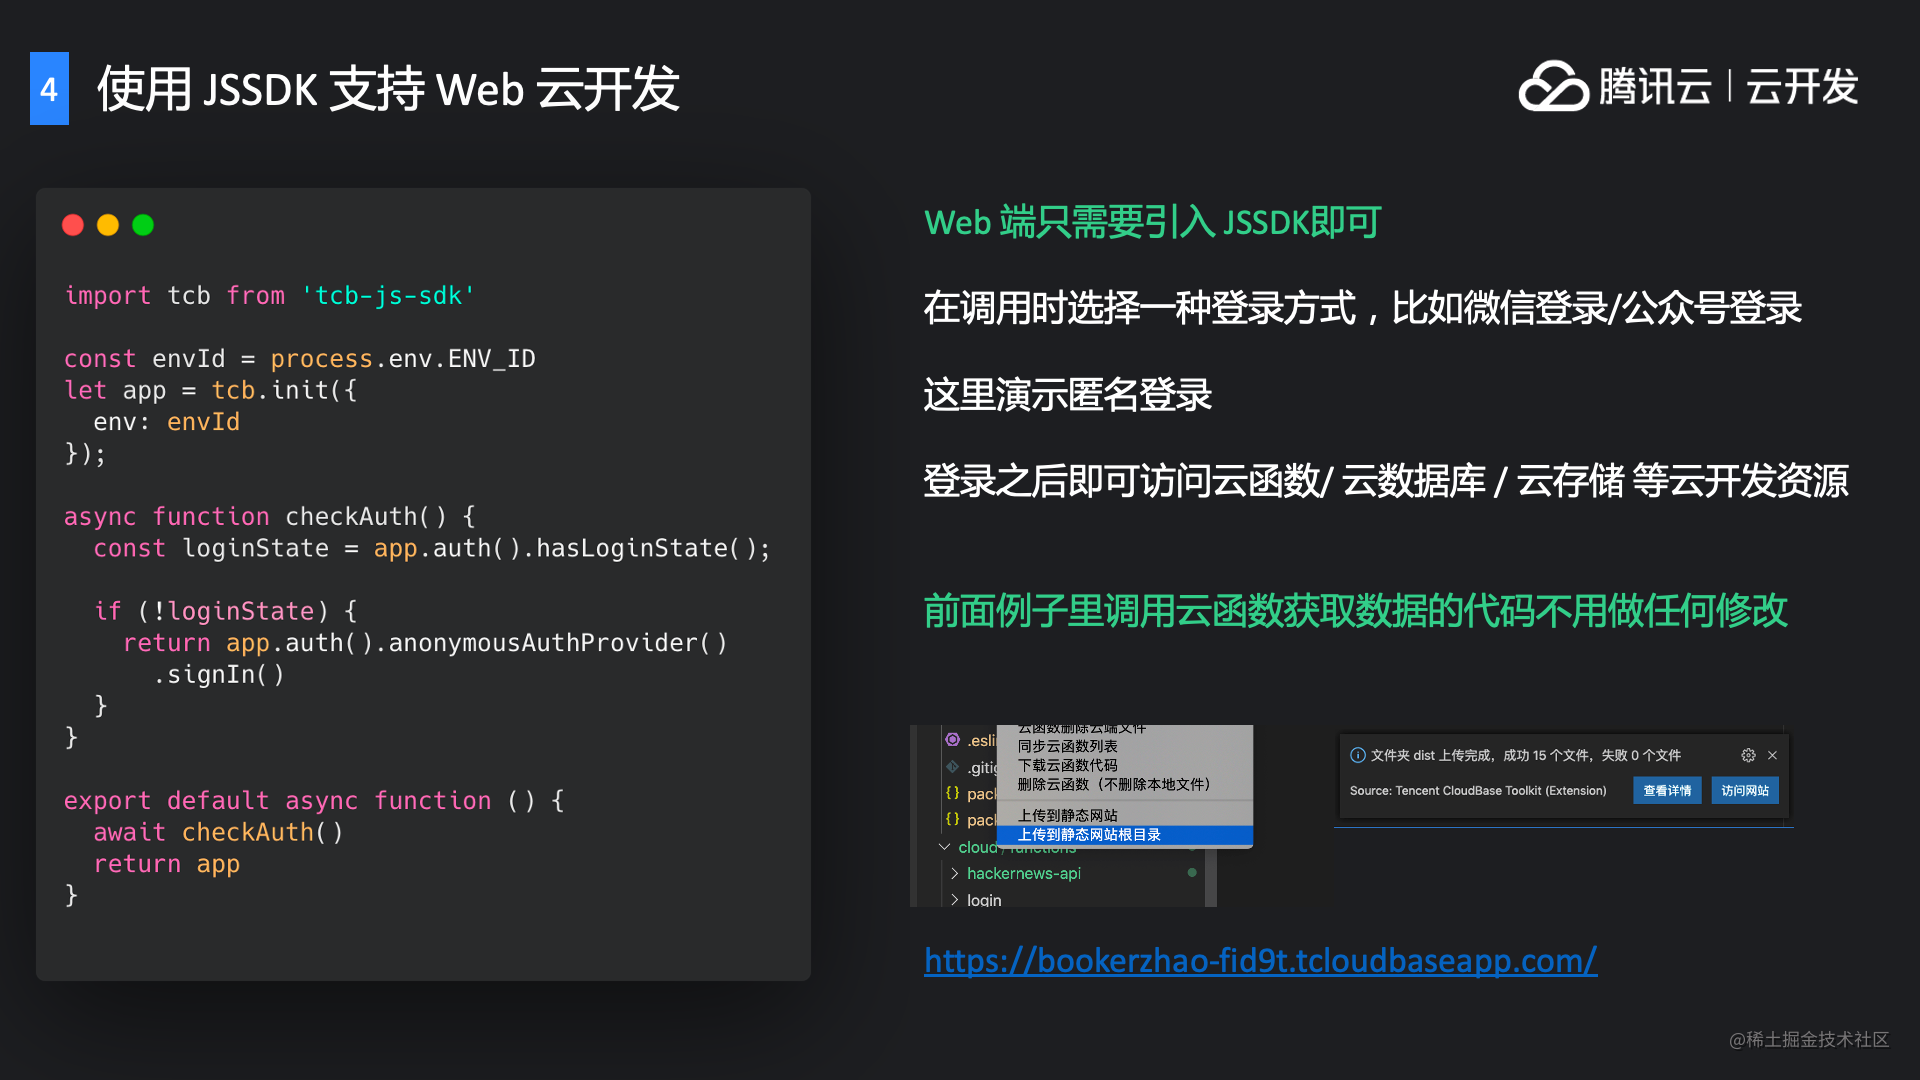
Task: Click the green maximize dot on code window
Action: point(143,225)
